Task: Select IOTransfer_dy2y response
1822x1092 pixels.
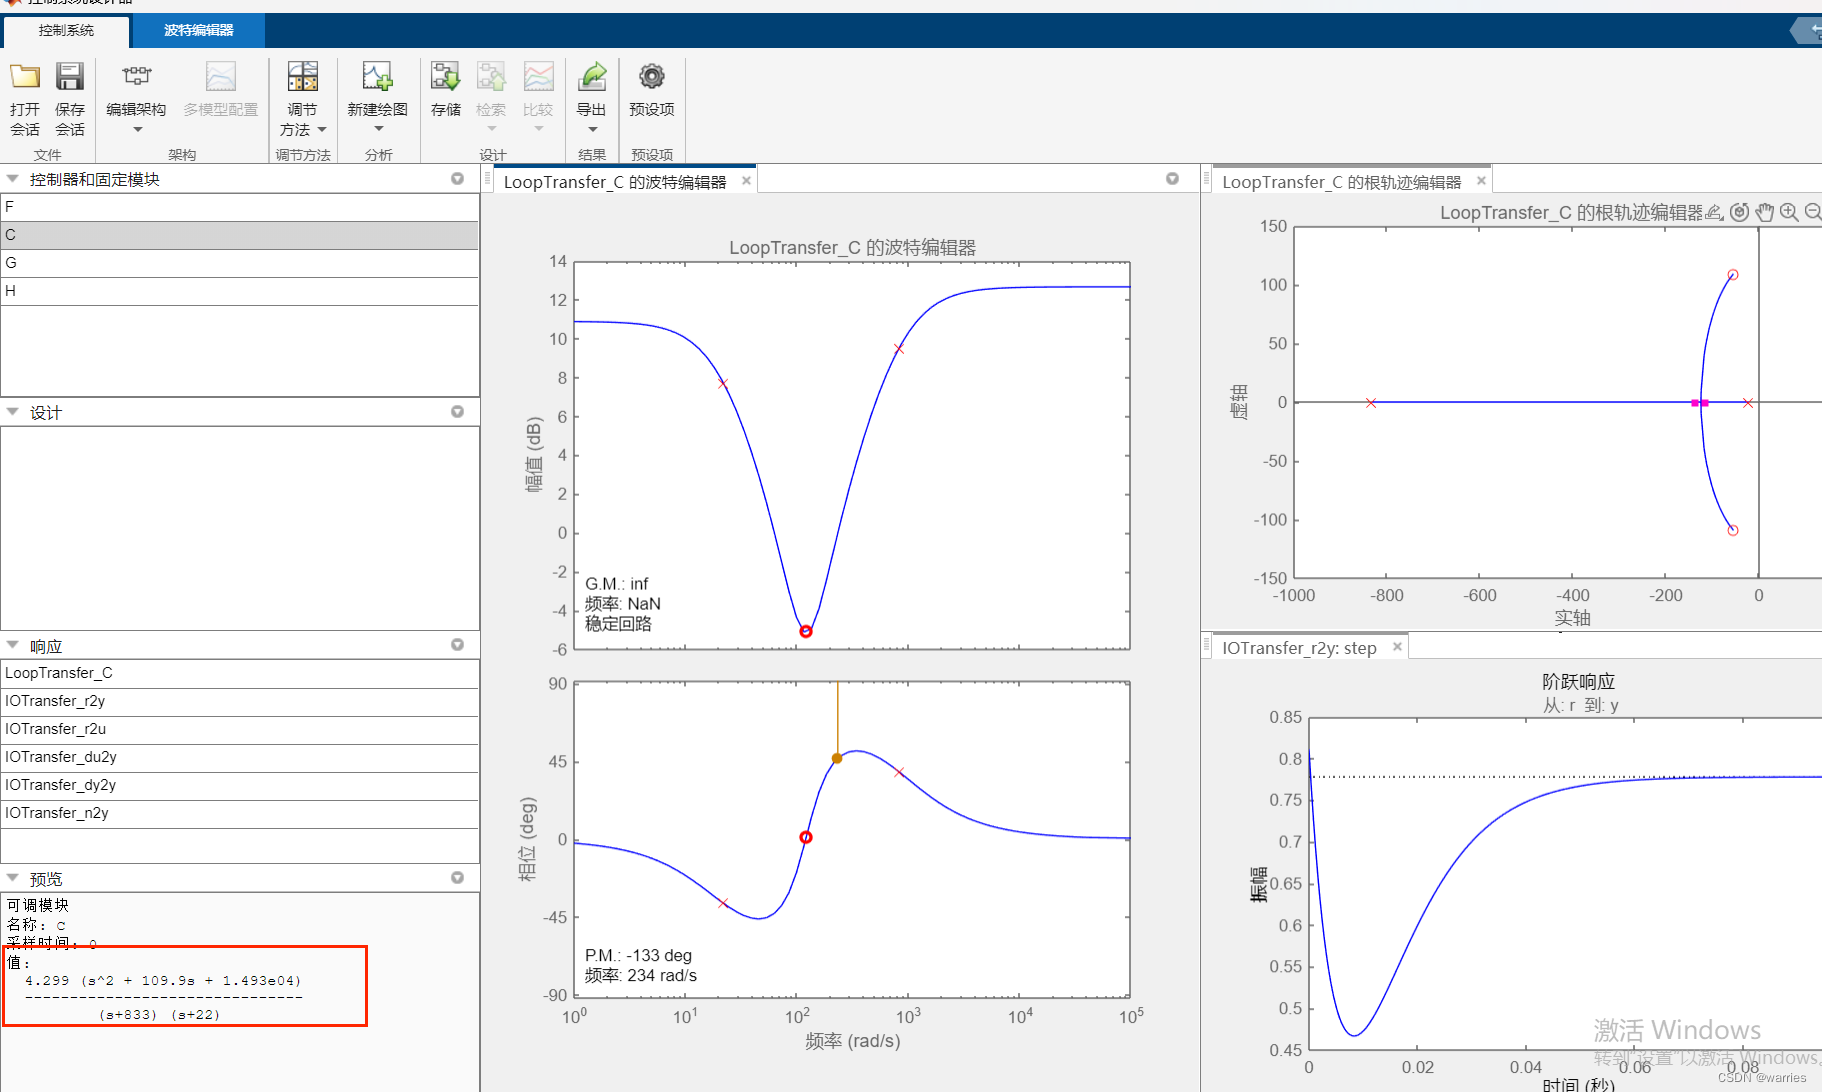Action: coord(240,785)
